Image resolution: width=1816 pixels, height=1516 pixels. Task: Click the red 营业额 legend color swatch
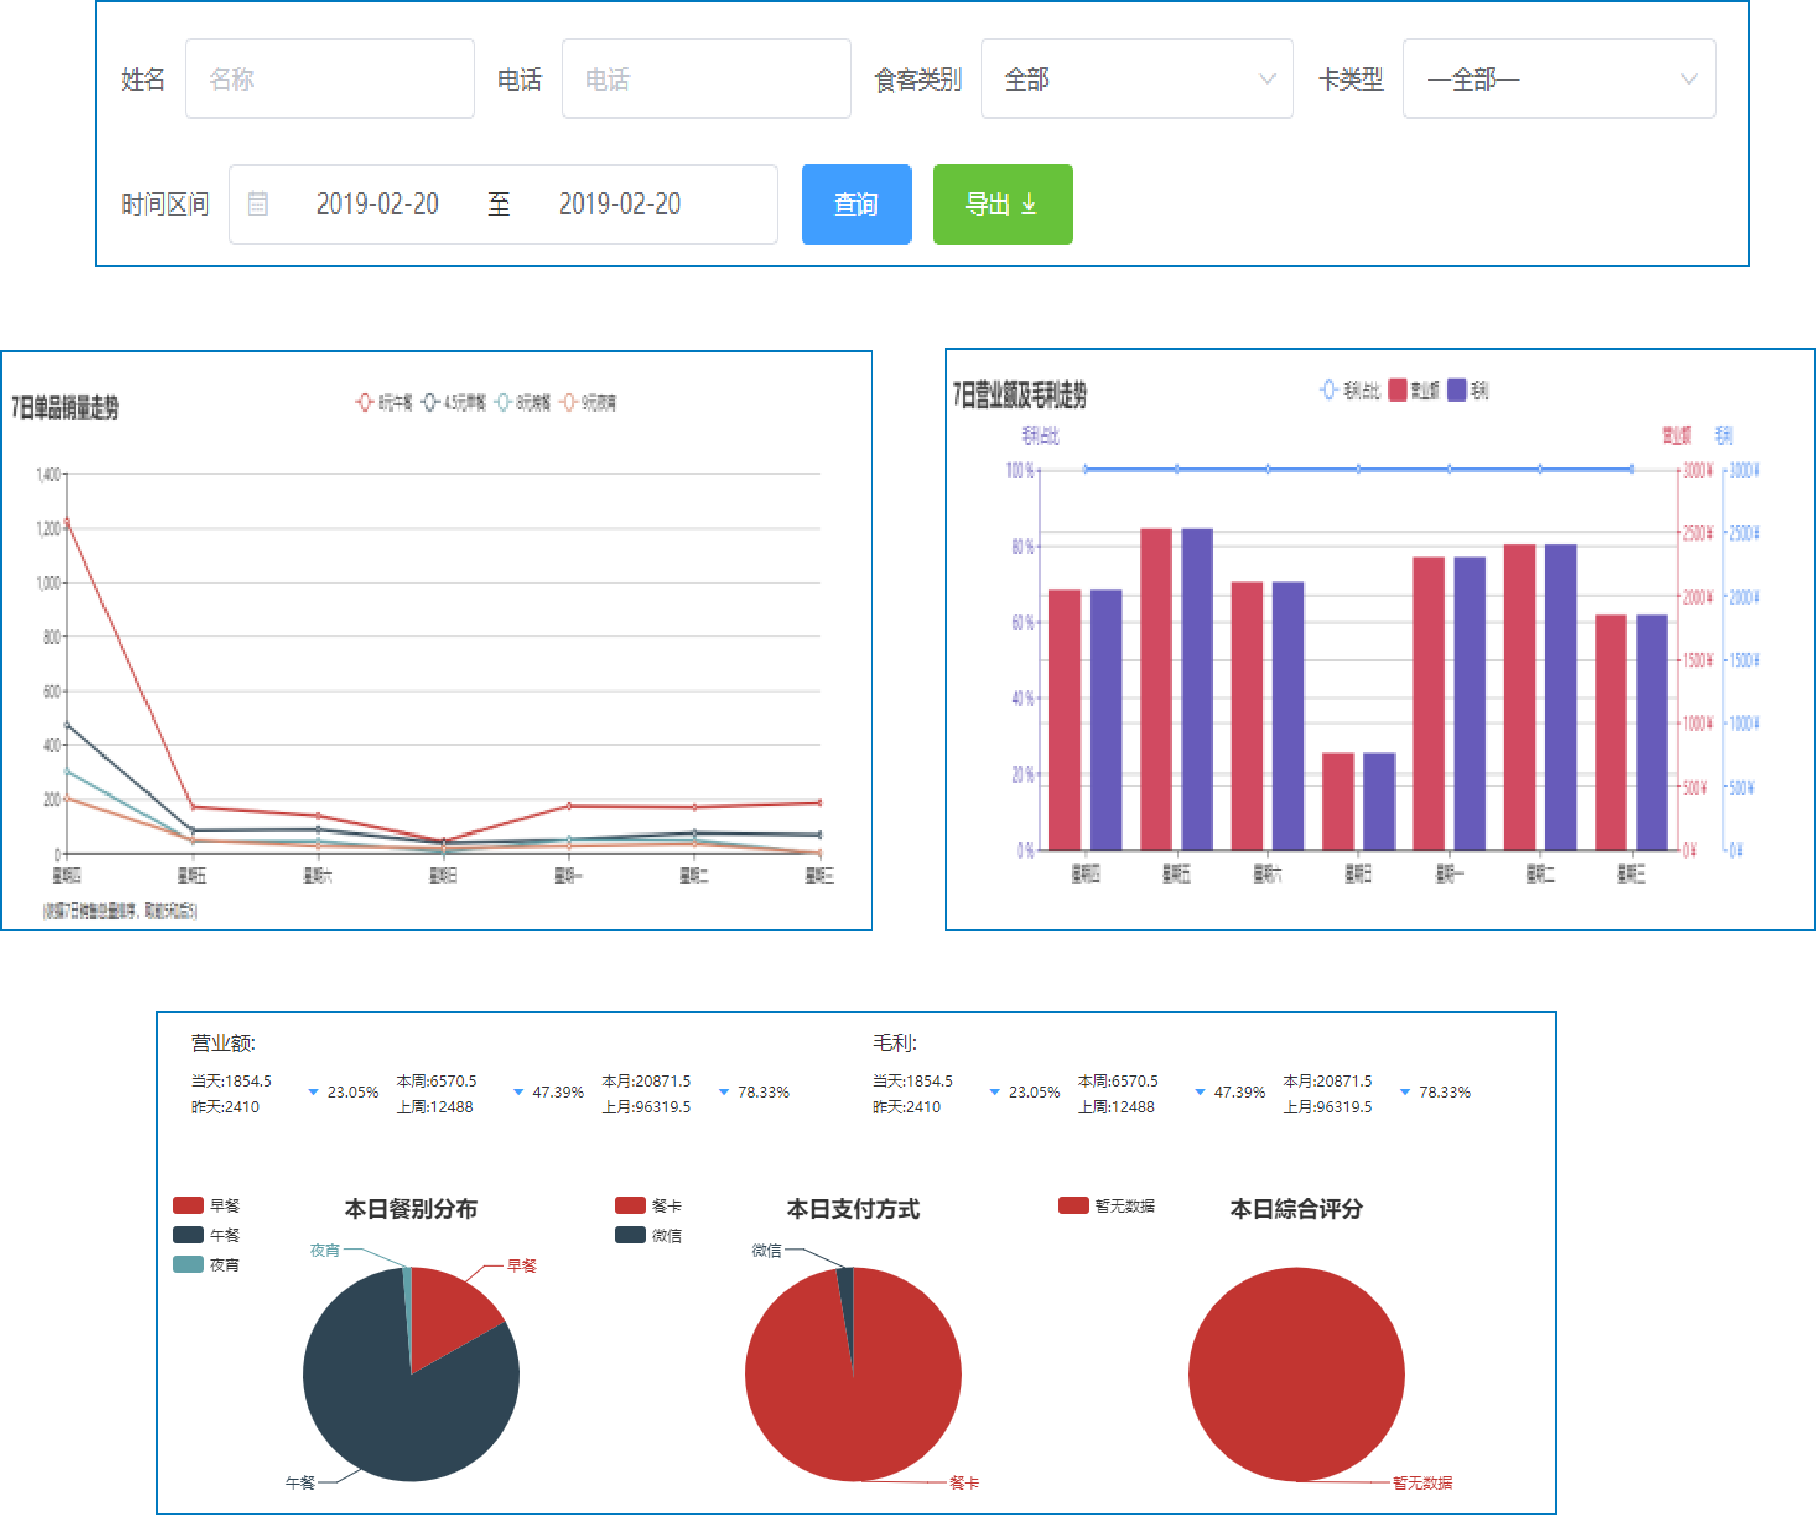(1398, 390)
